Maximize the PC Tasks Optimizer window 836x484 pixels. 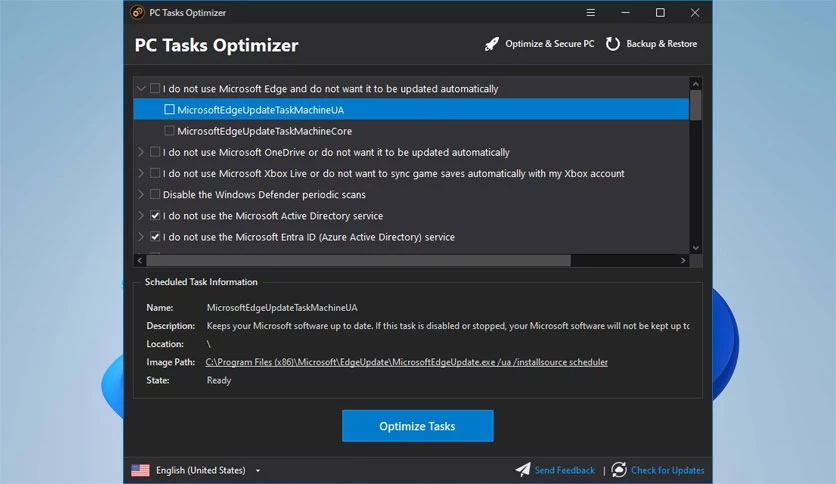(x=660, y=12)
